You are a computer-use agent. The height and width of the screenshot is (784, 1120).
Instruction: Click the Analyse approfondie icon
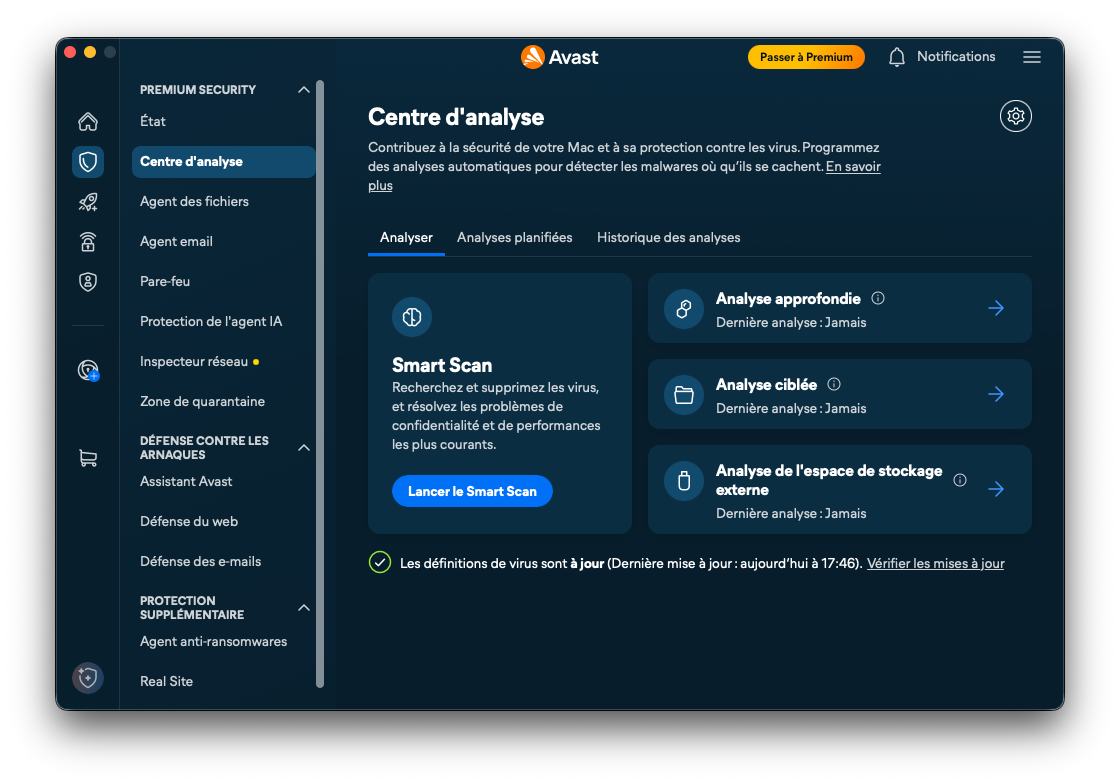(684, 308)
